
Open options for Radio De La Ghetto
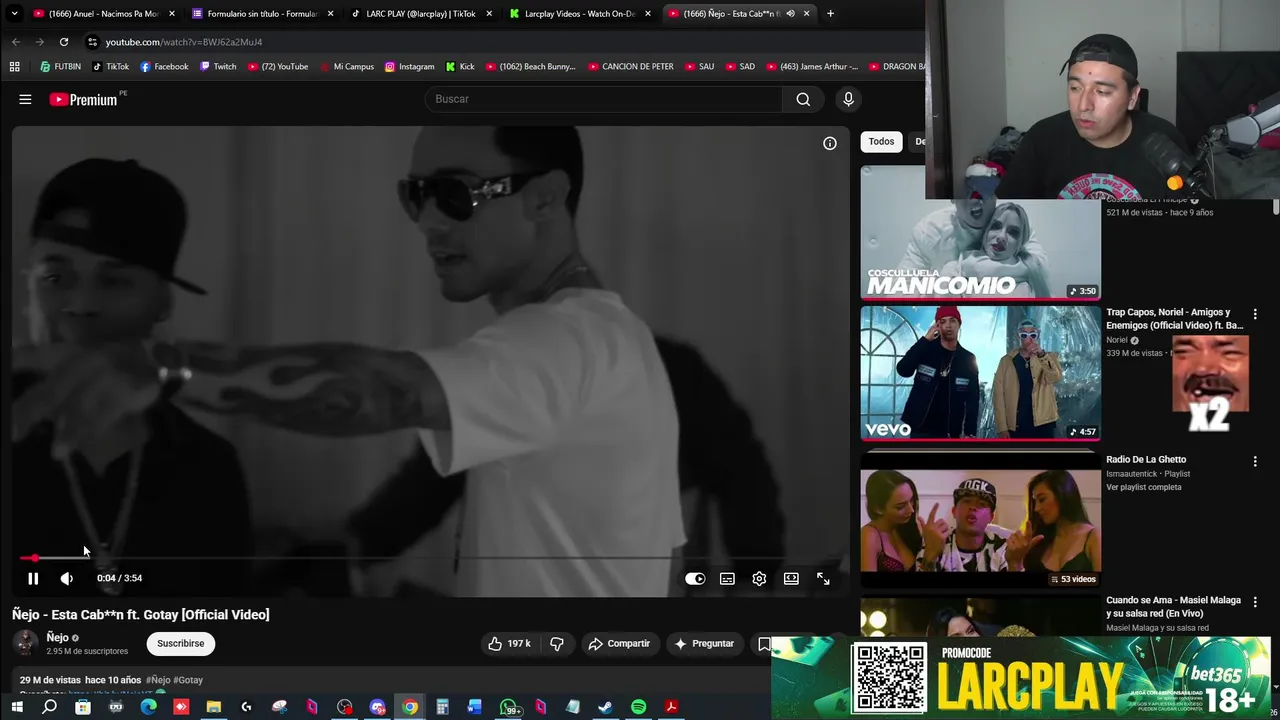1255,461
